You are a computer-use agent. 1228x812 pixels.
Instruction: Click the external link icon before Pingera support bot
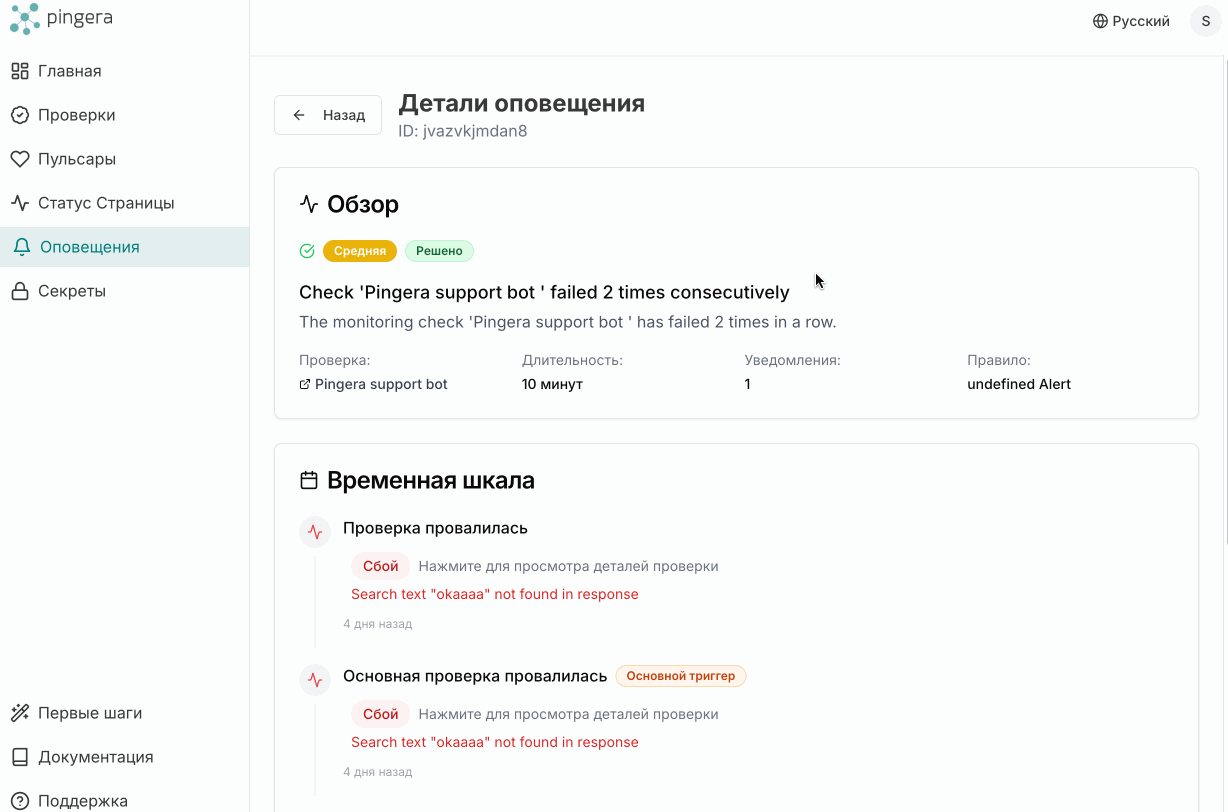click(304, 383)
